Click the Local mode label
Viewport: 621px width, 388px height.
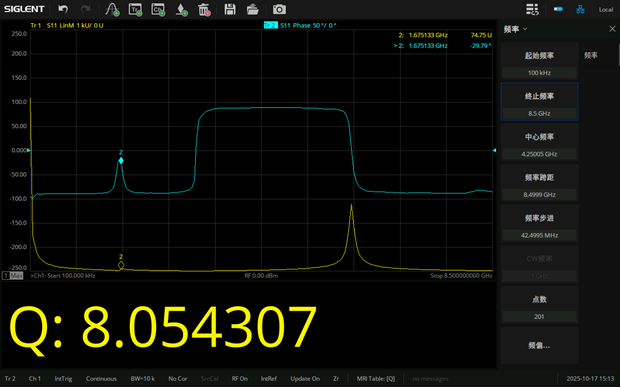point(606,10)
